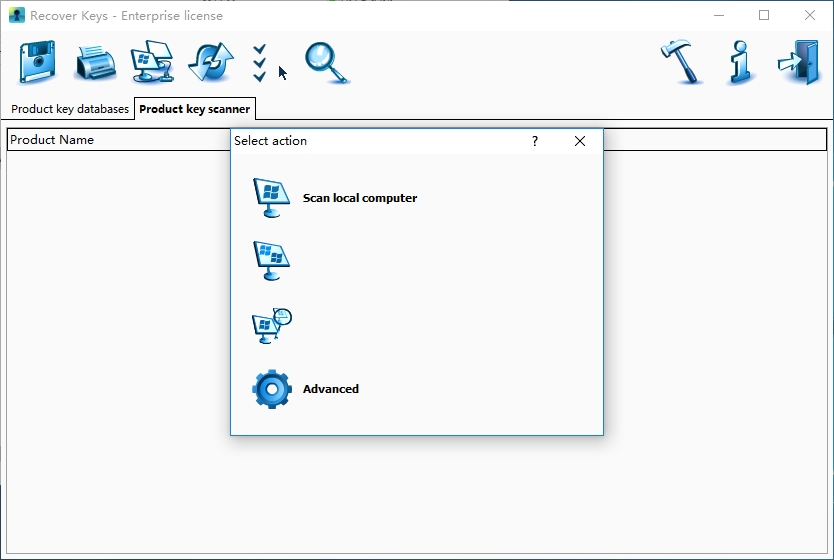Maximize the Recover Keys window

(x=764, y=15)
